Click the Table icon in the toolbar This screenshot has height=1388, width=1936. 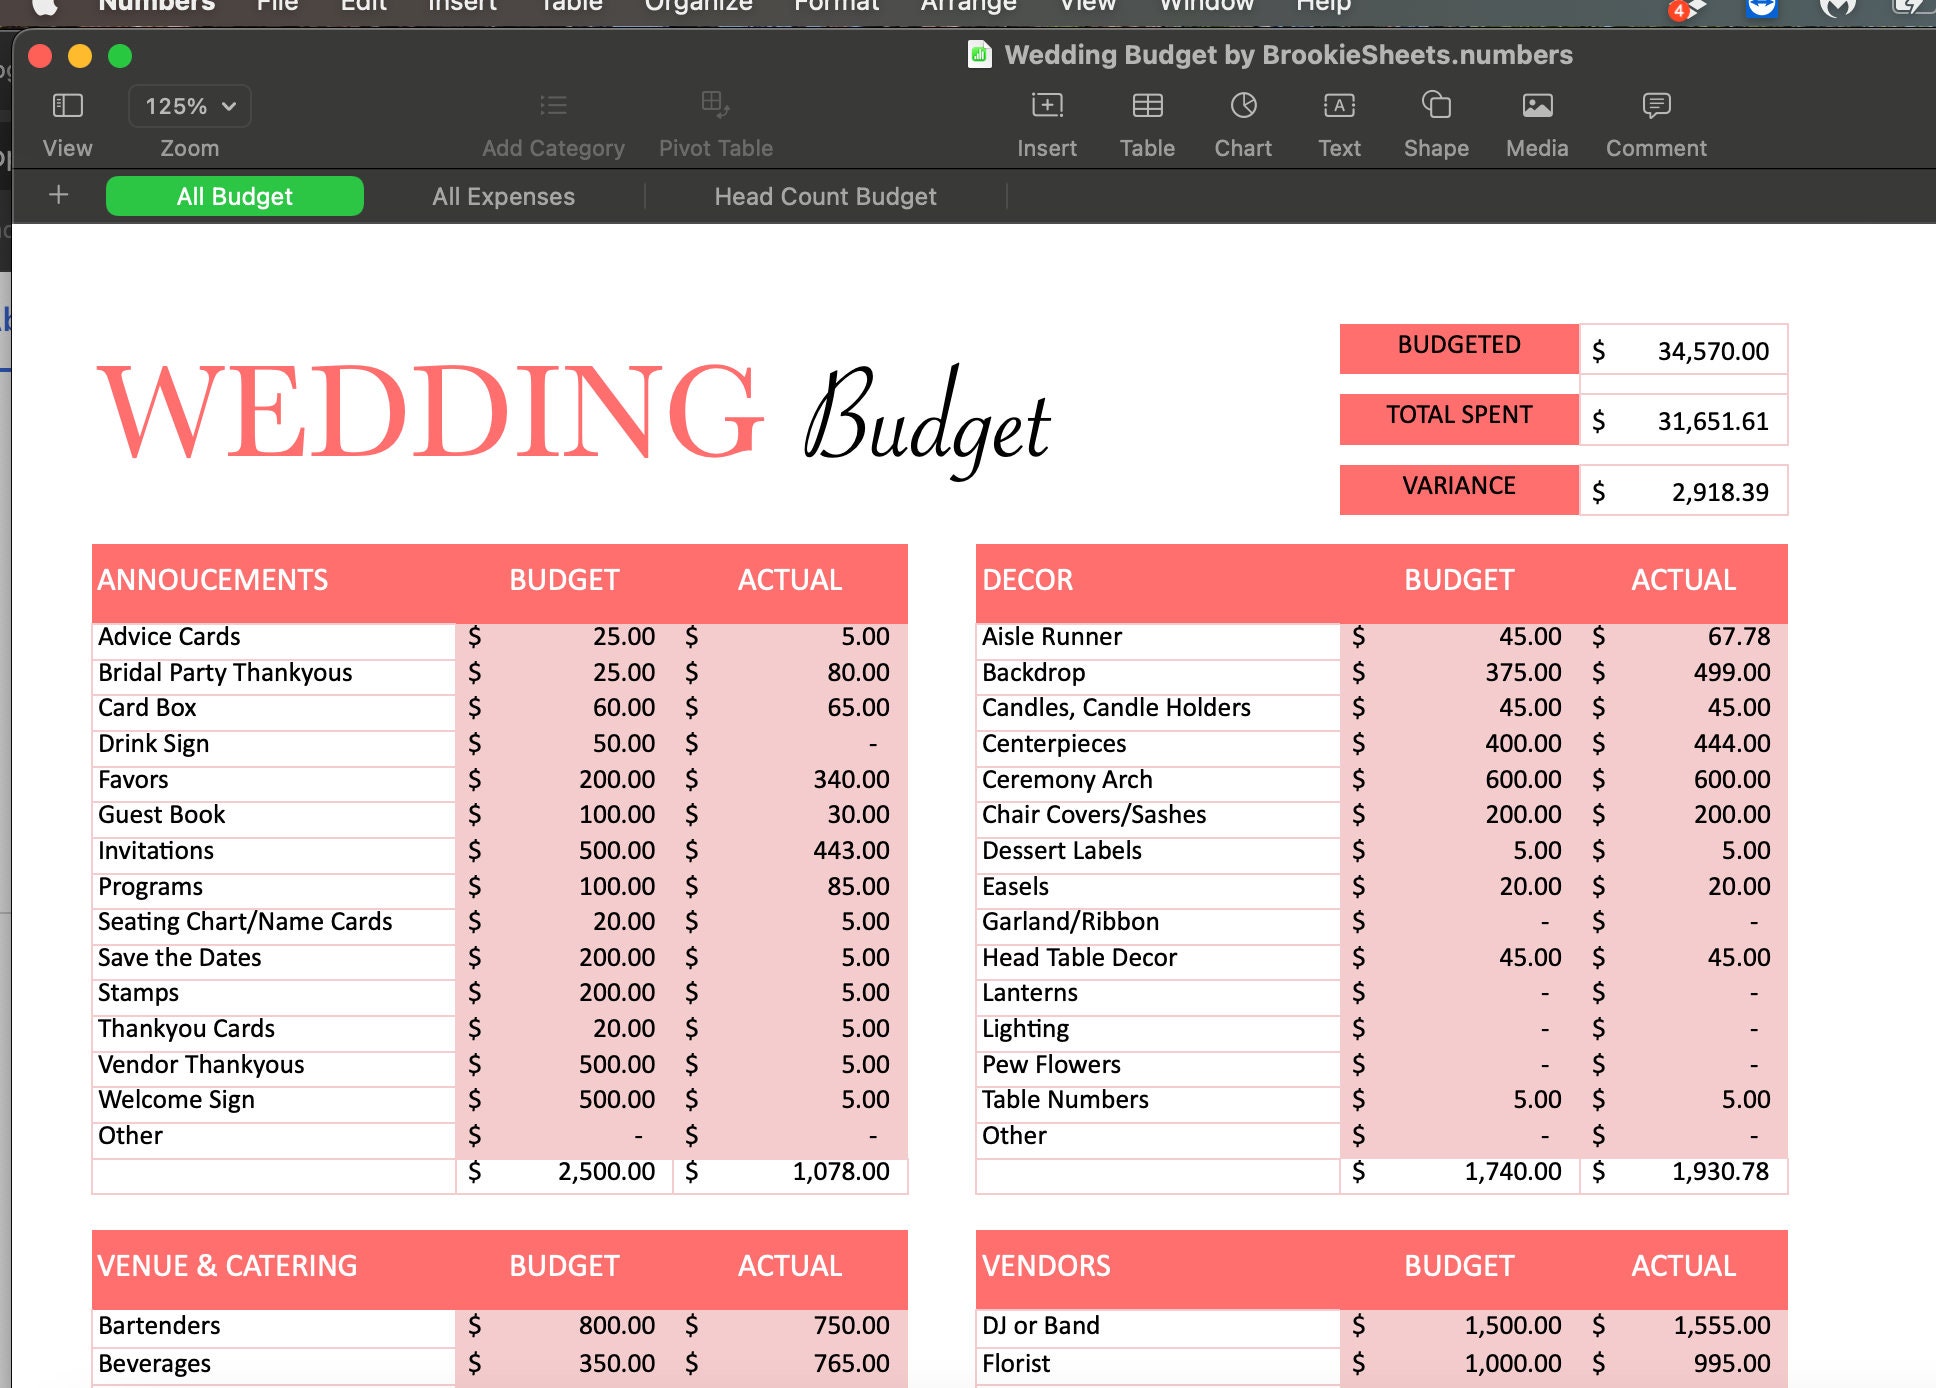(1146, 120)
